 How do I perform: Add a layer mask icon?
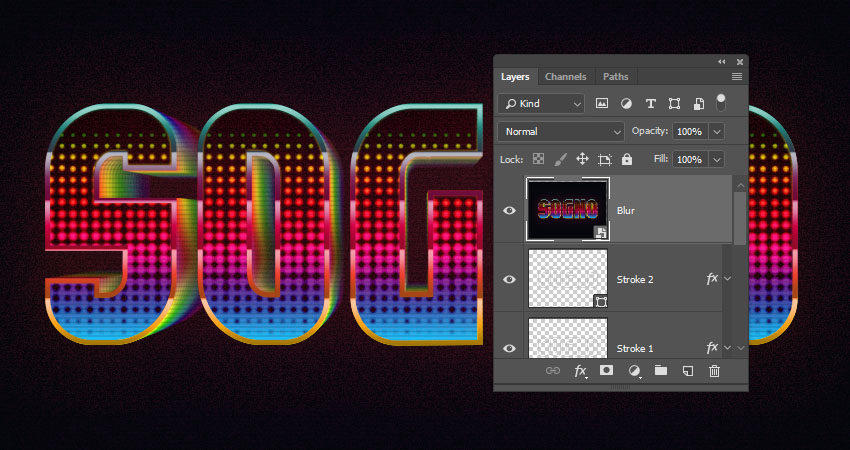point(606,370)
